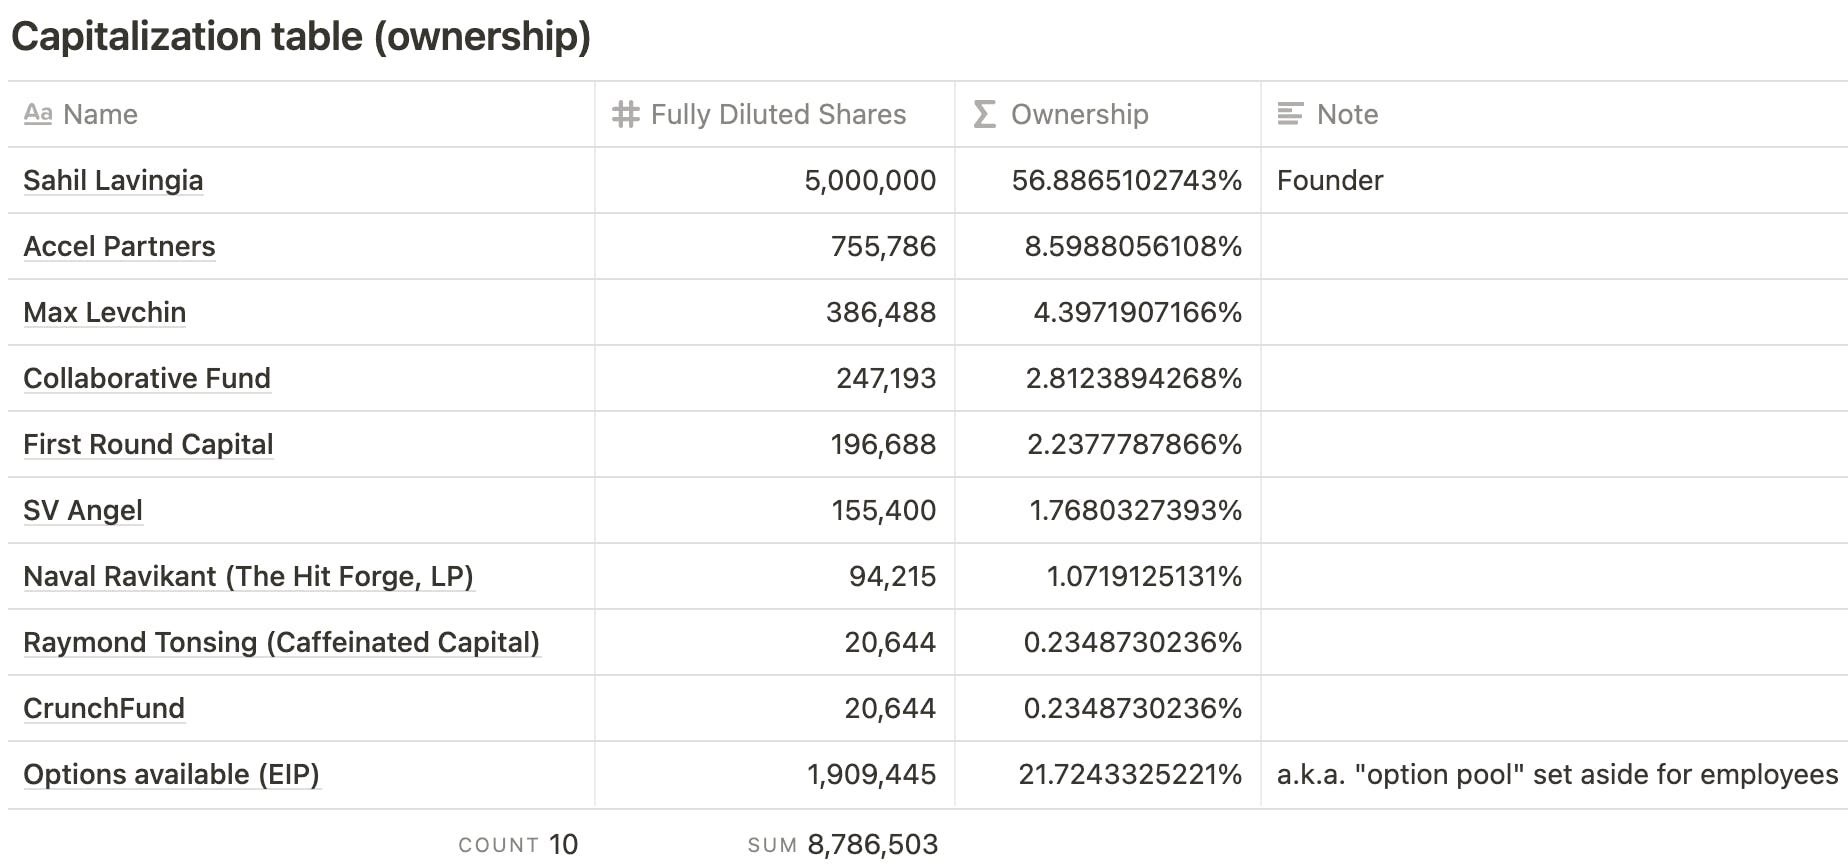The width and height of the screenshot is (1848, 864).
Task: Select the 2.2377787866% ownership cell
Action: pyautogui.click(x=1108, y=444)
